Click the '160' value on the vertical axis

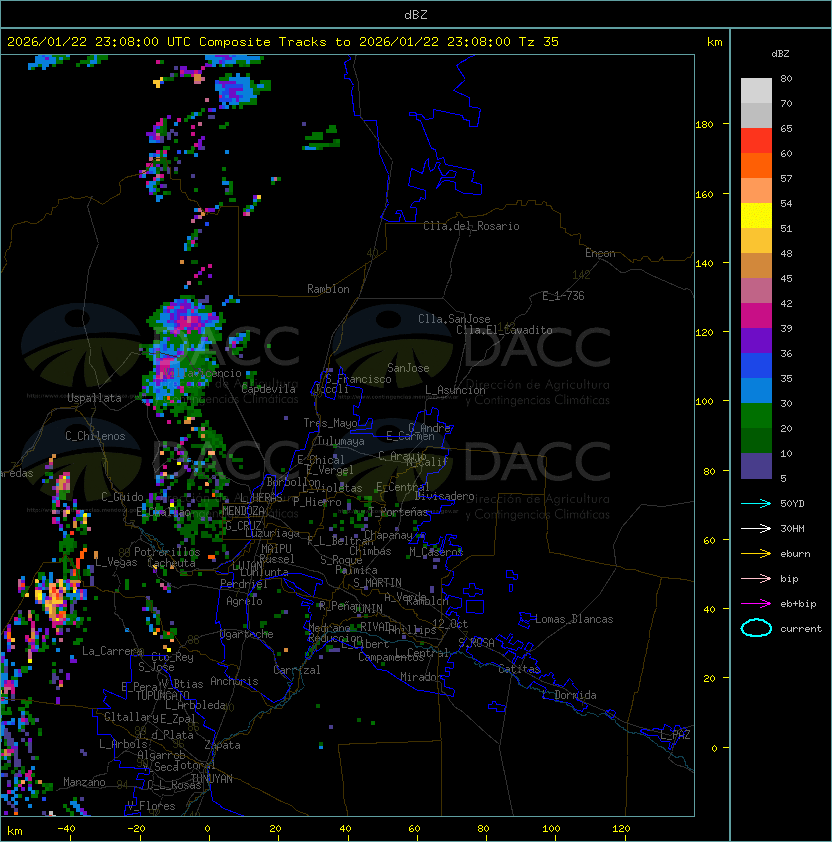click(x=704, y=194)
